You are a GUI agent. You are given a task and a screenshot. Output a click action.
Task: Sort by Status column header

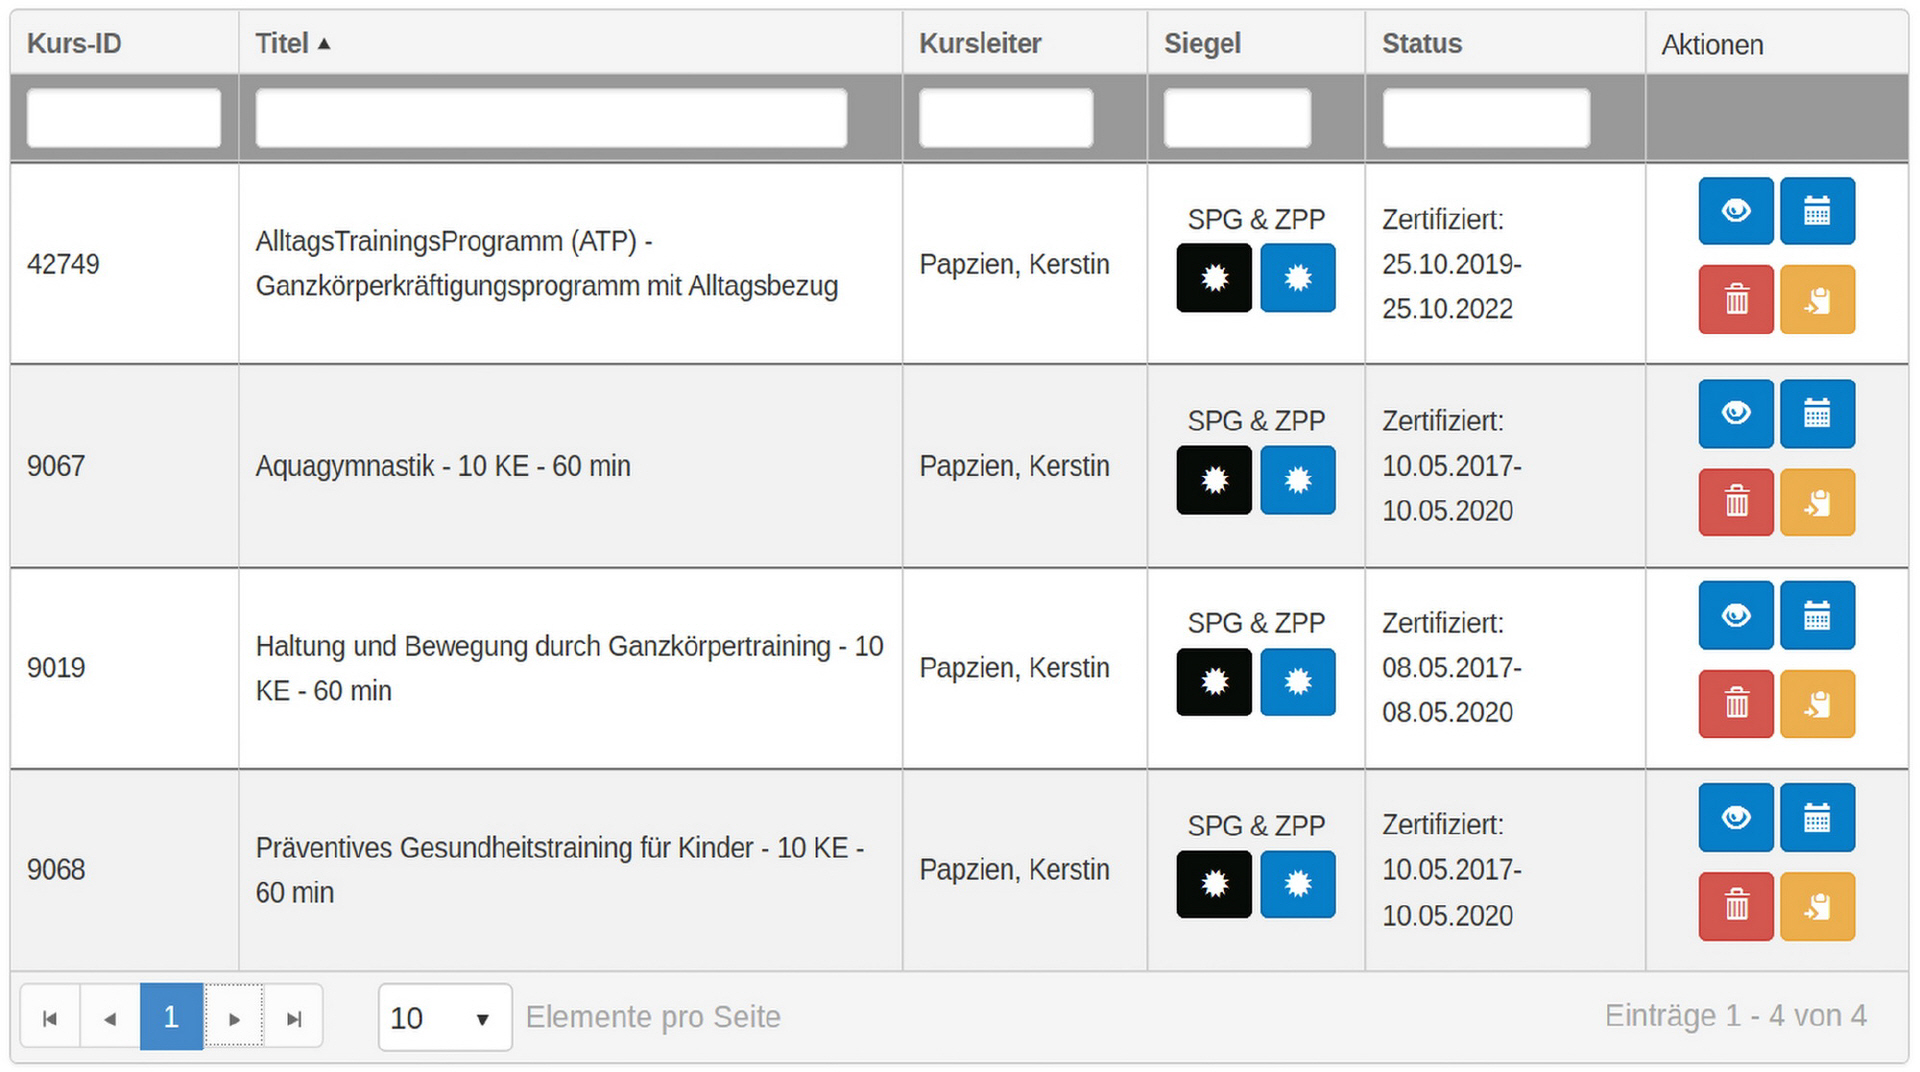tap(1422, 44)
